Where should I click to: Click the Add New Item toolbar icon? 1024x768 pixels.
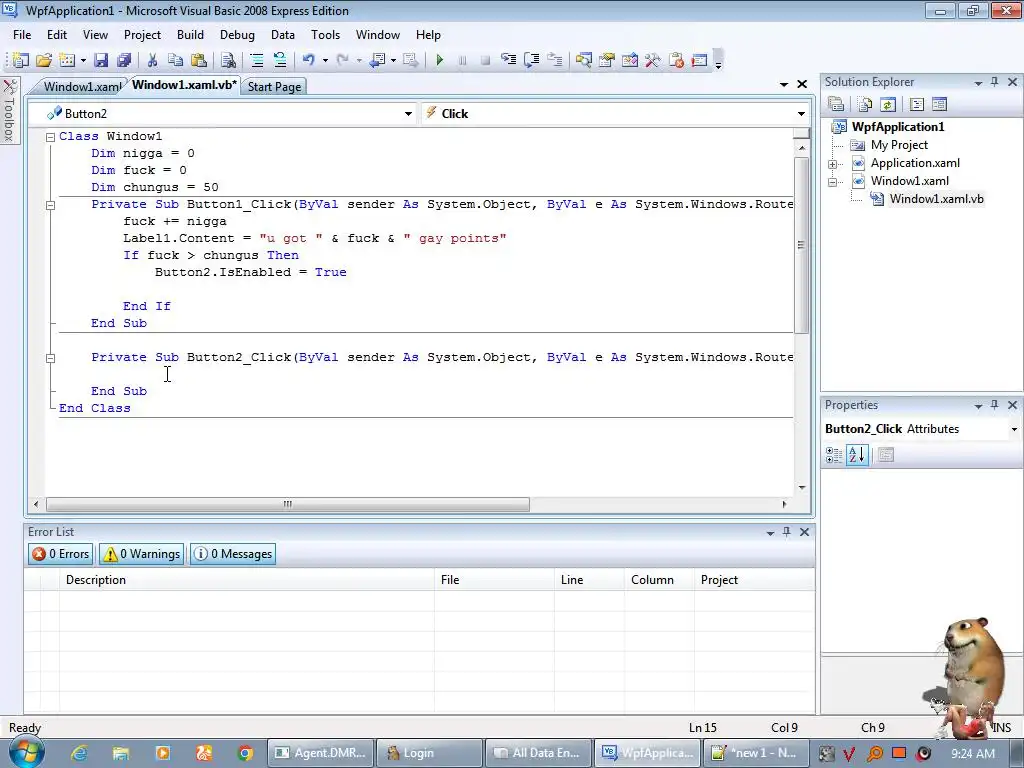point(67,60)
